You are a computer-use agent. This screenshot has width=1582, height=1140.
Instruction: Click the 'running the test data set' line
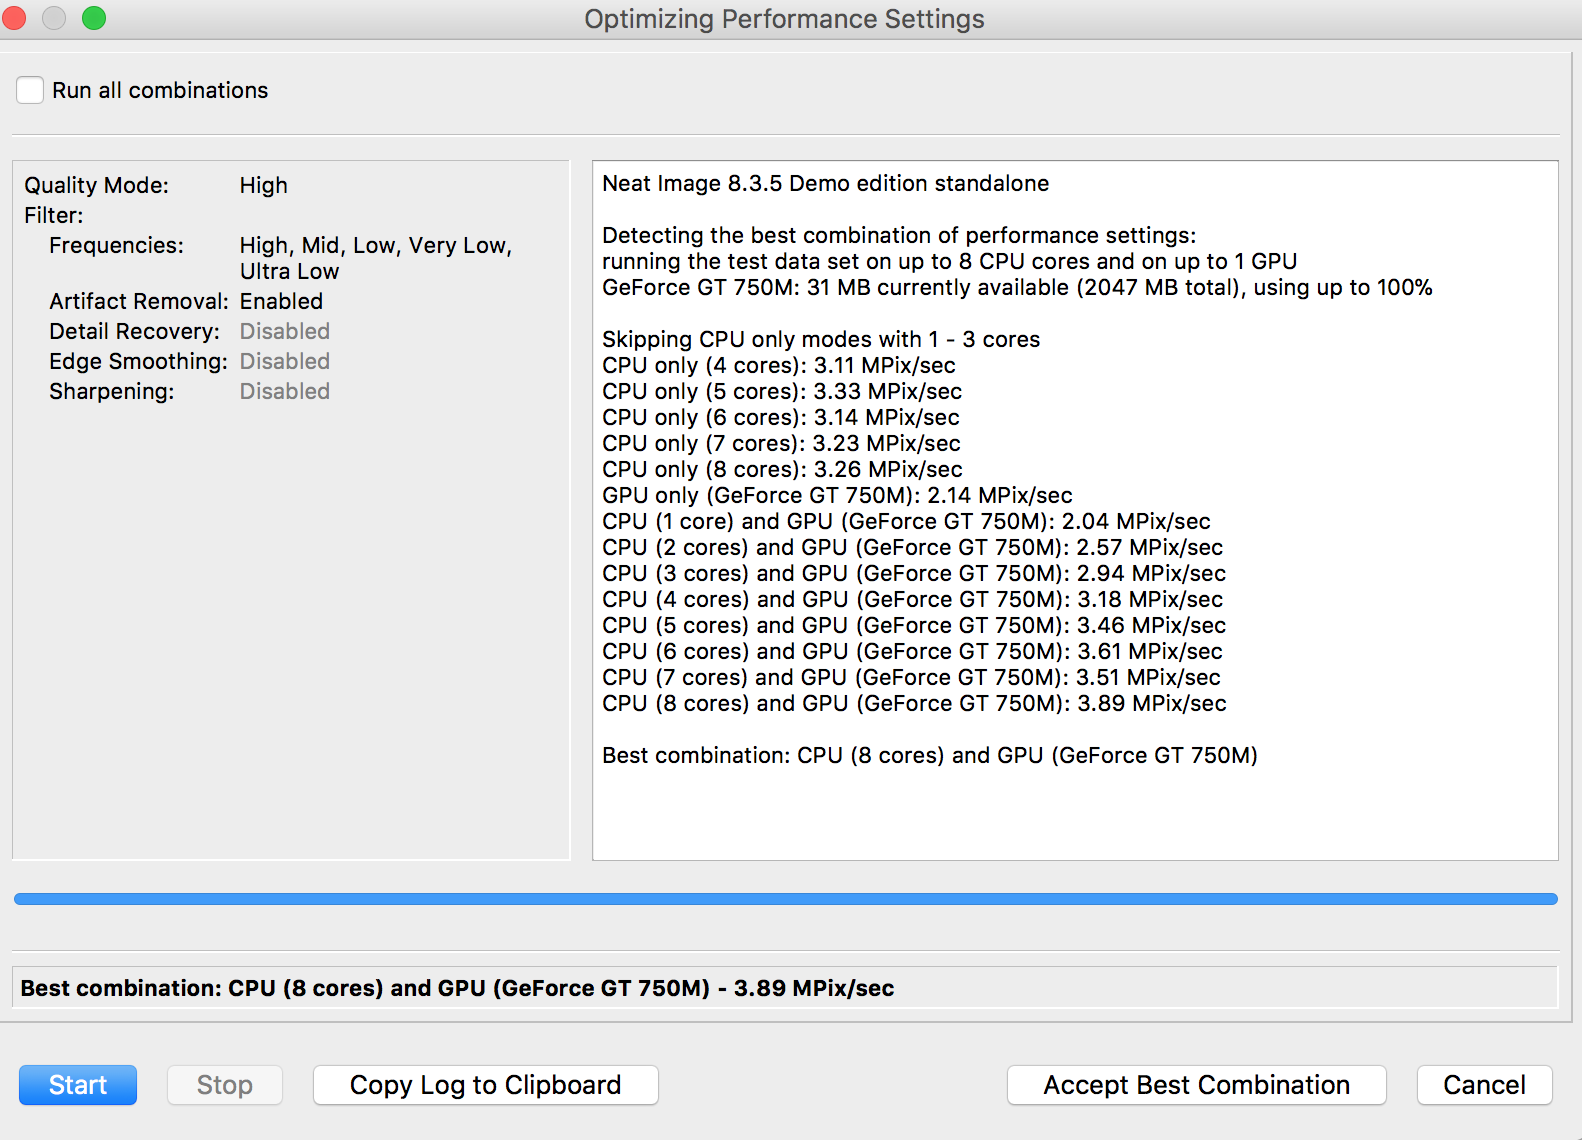(950, 261)
